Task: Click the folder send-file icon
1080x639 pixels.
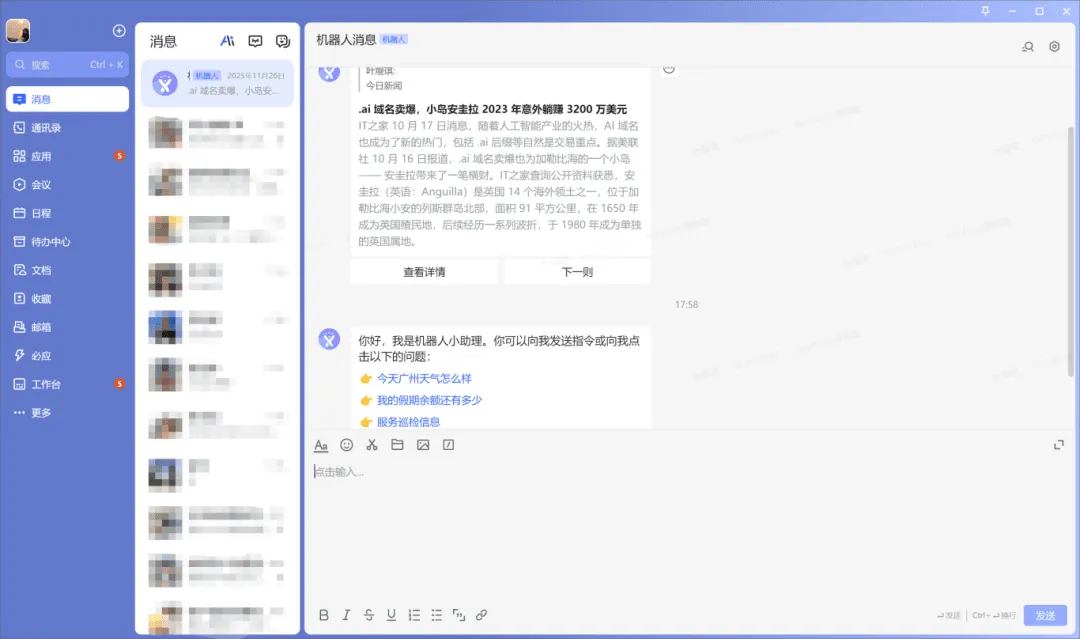Action: coord(397,445)
